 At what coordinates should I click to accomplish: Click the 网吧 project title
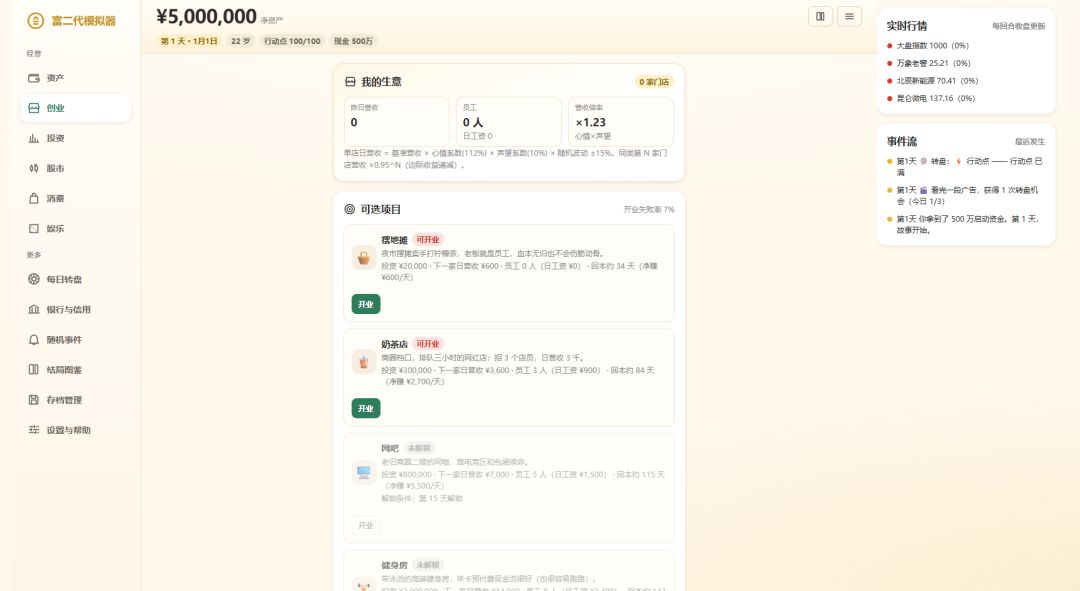390,448
